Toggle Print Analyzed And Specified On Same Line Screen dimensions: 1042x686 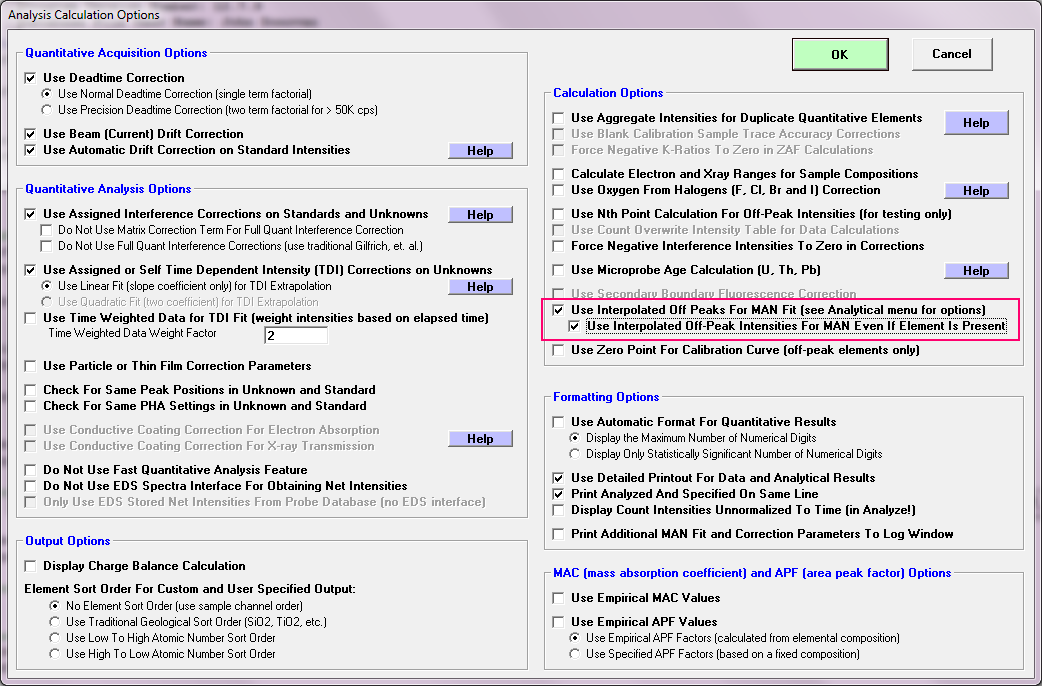559,494
